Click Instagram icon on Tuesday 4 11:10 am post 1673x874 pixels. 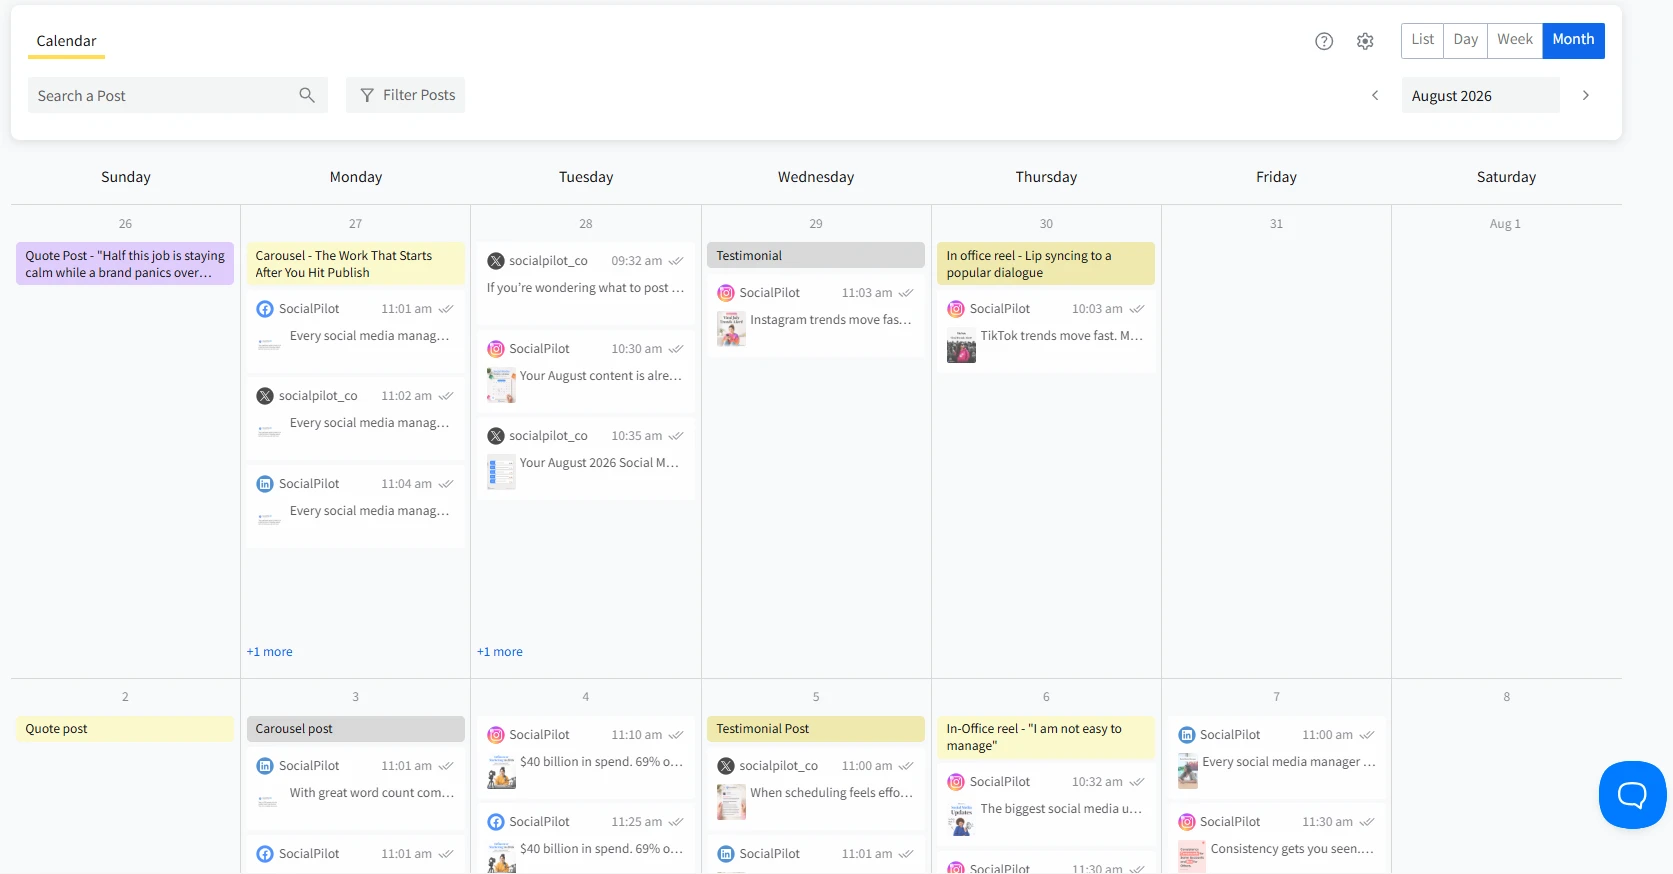495,735
